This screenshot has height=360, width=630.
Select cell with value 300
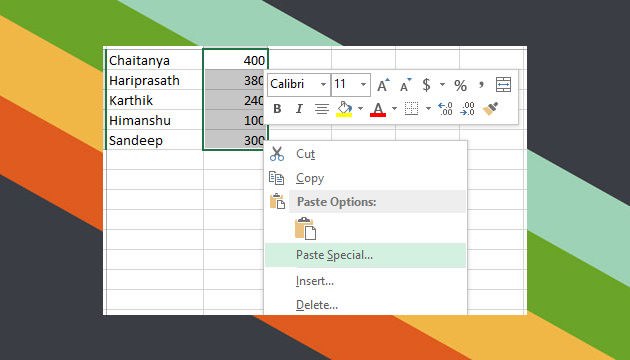234,140
